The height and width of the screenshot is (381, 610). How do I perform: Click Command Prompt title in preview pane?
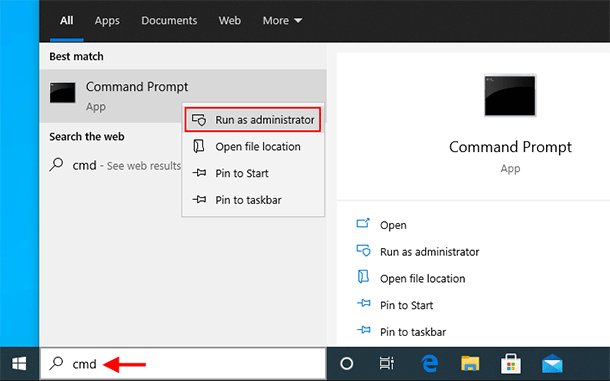click(x=510, y=147)
